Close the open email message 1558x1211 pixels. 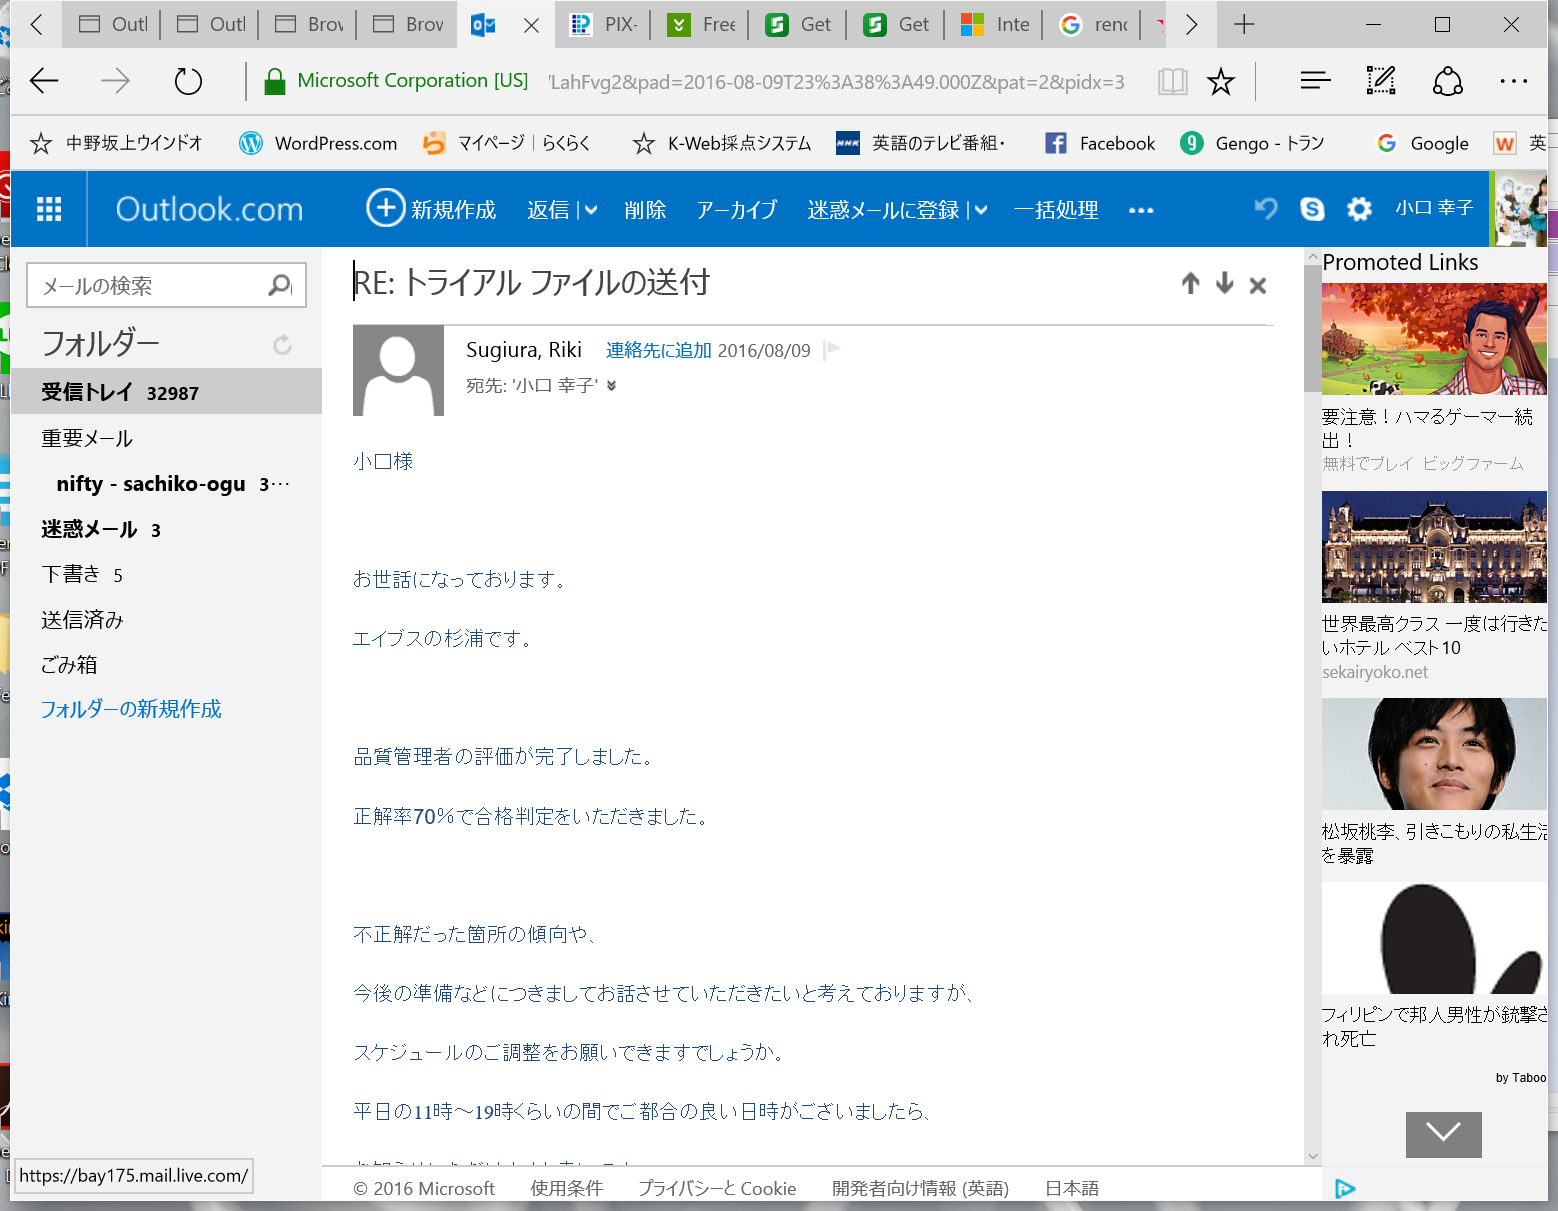coord(1258,285)
